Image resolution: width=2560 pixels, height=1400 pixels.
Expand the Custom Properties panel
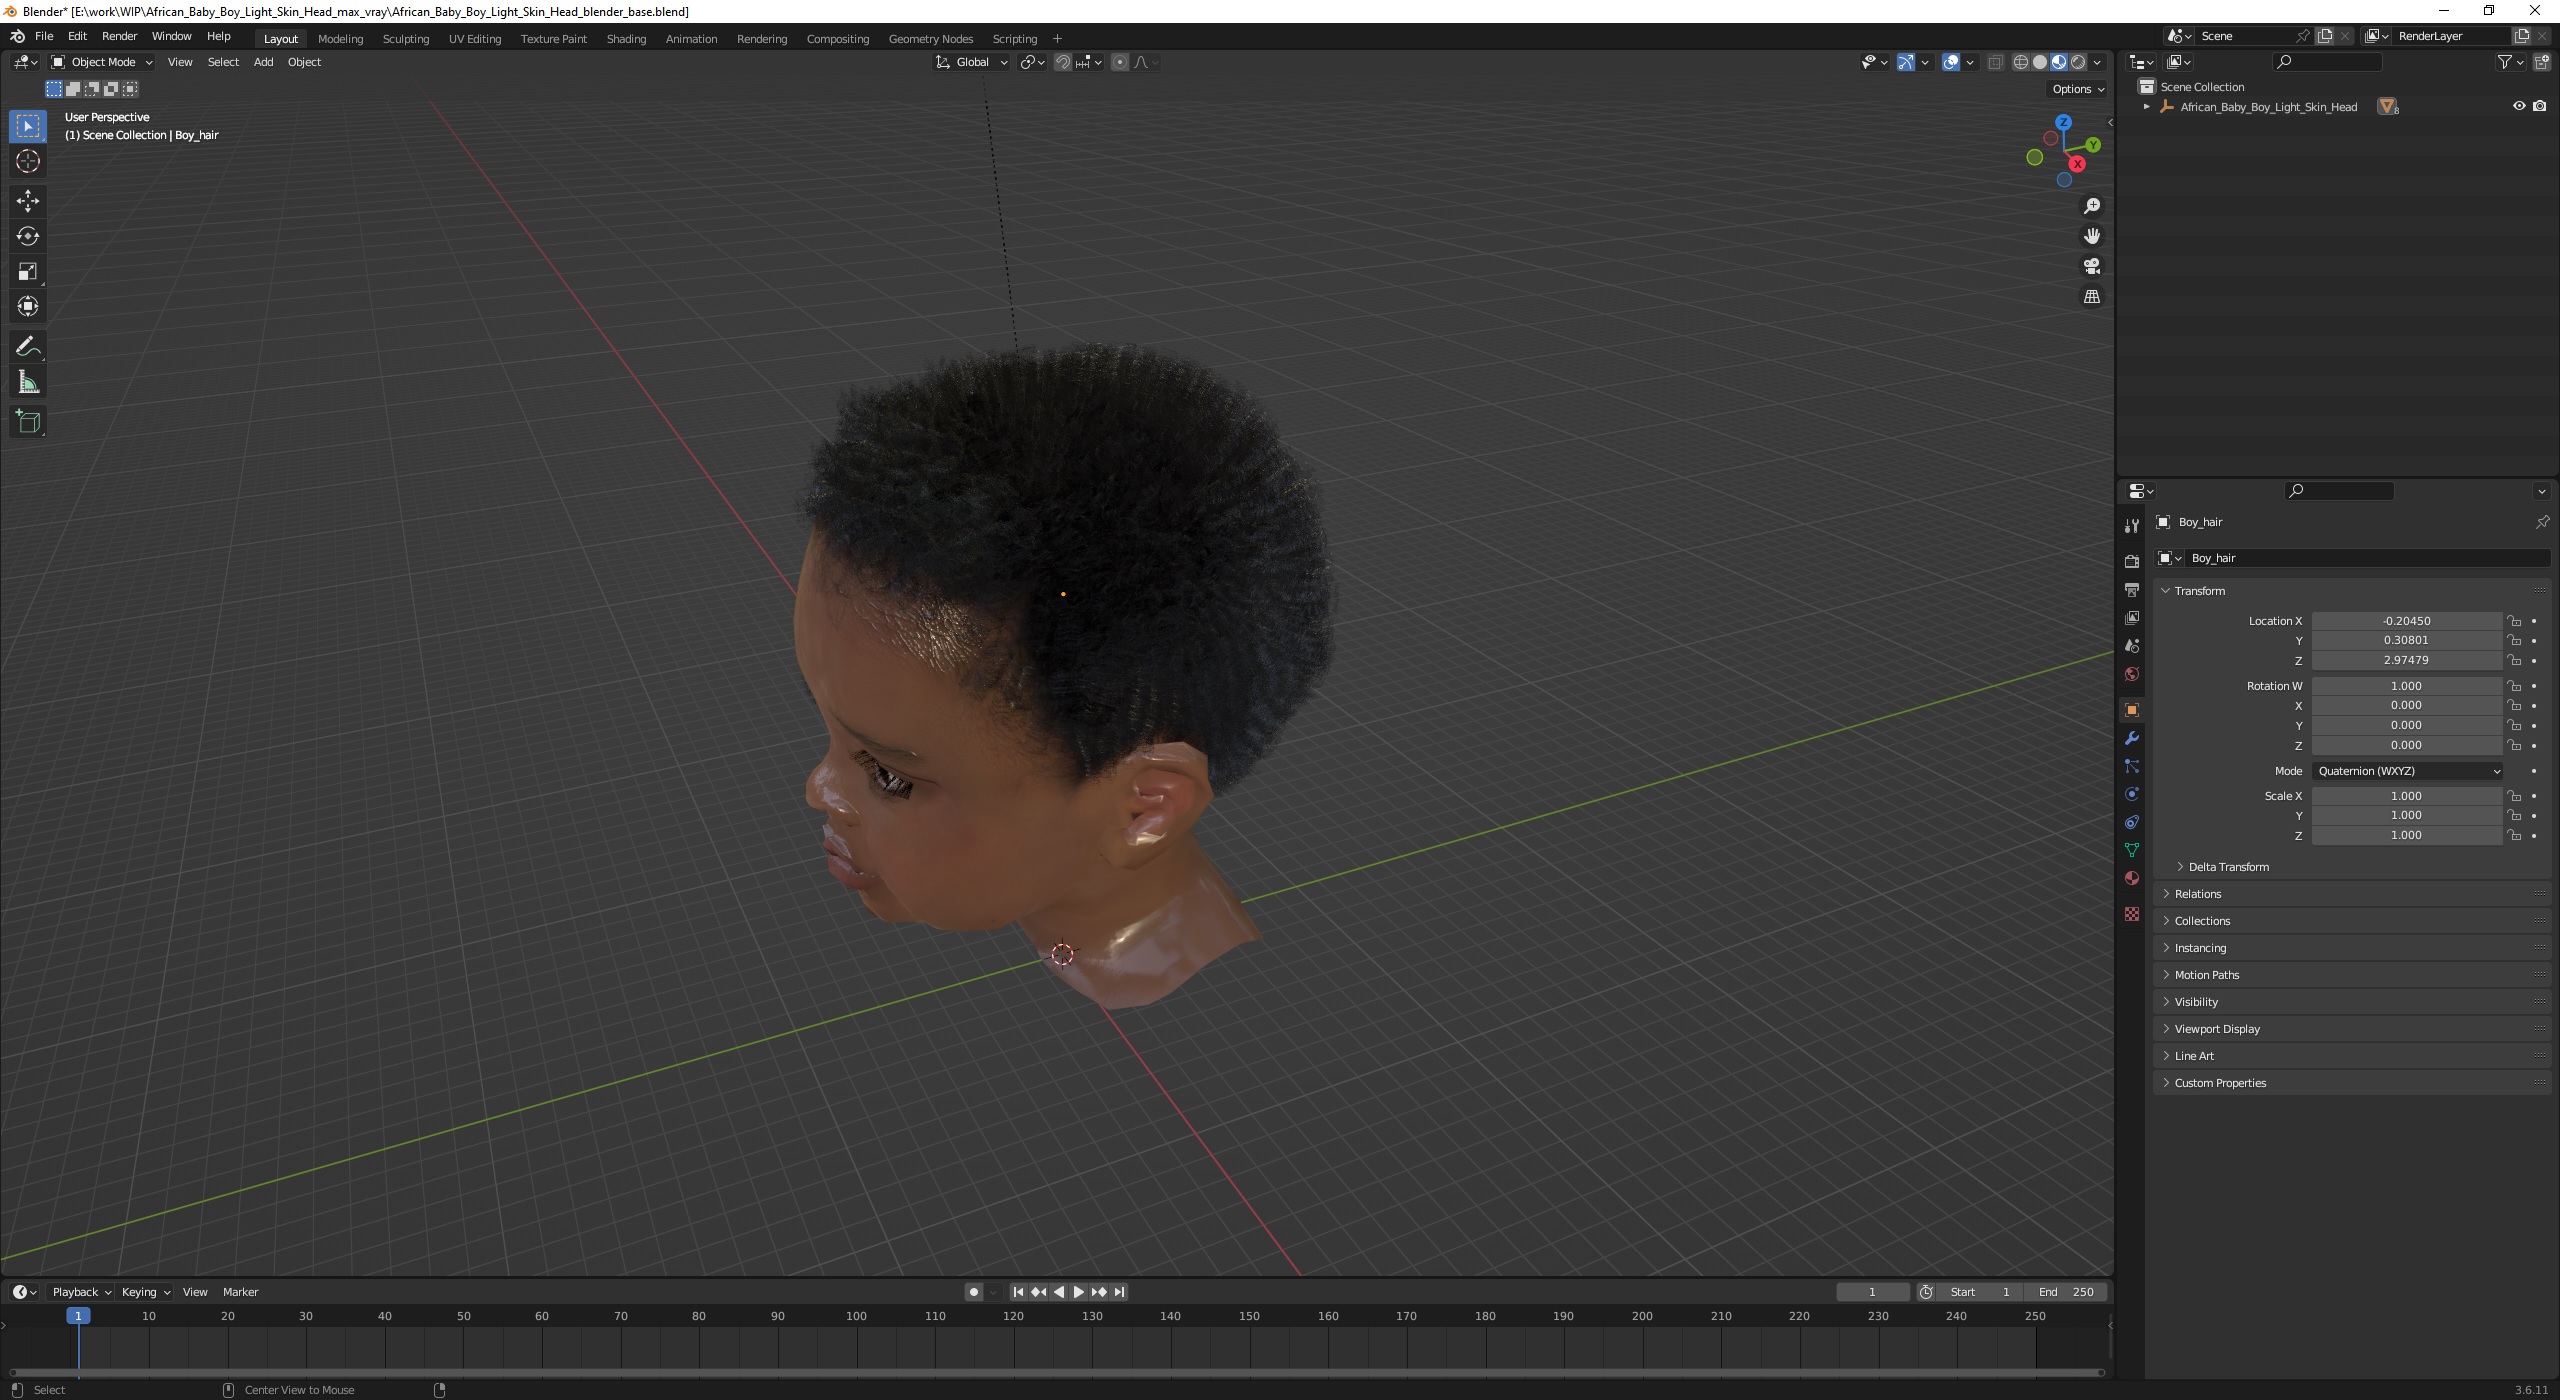coord(2166,1083)
